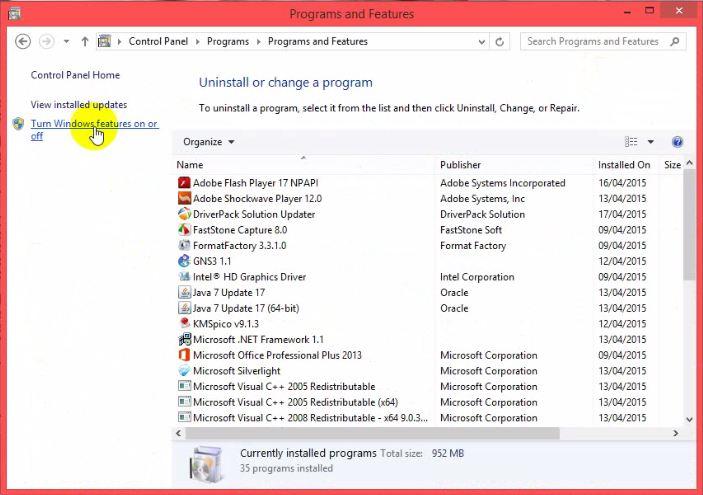The height and width of the screenshot is (495, 703).
Task: Select the GNS3 1.1 icon
Action: (x=184, y=261)
